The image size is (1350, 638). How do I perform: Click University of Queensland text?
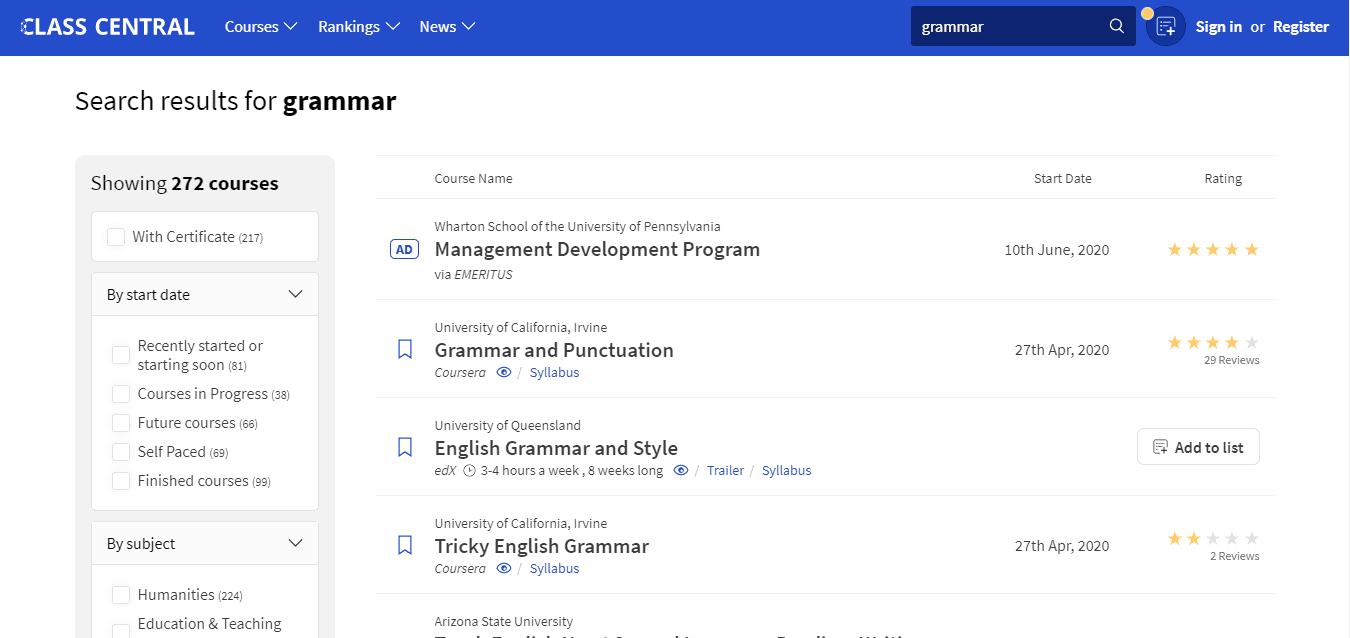tap(508, 425)
